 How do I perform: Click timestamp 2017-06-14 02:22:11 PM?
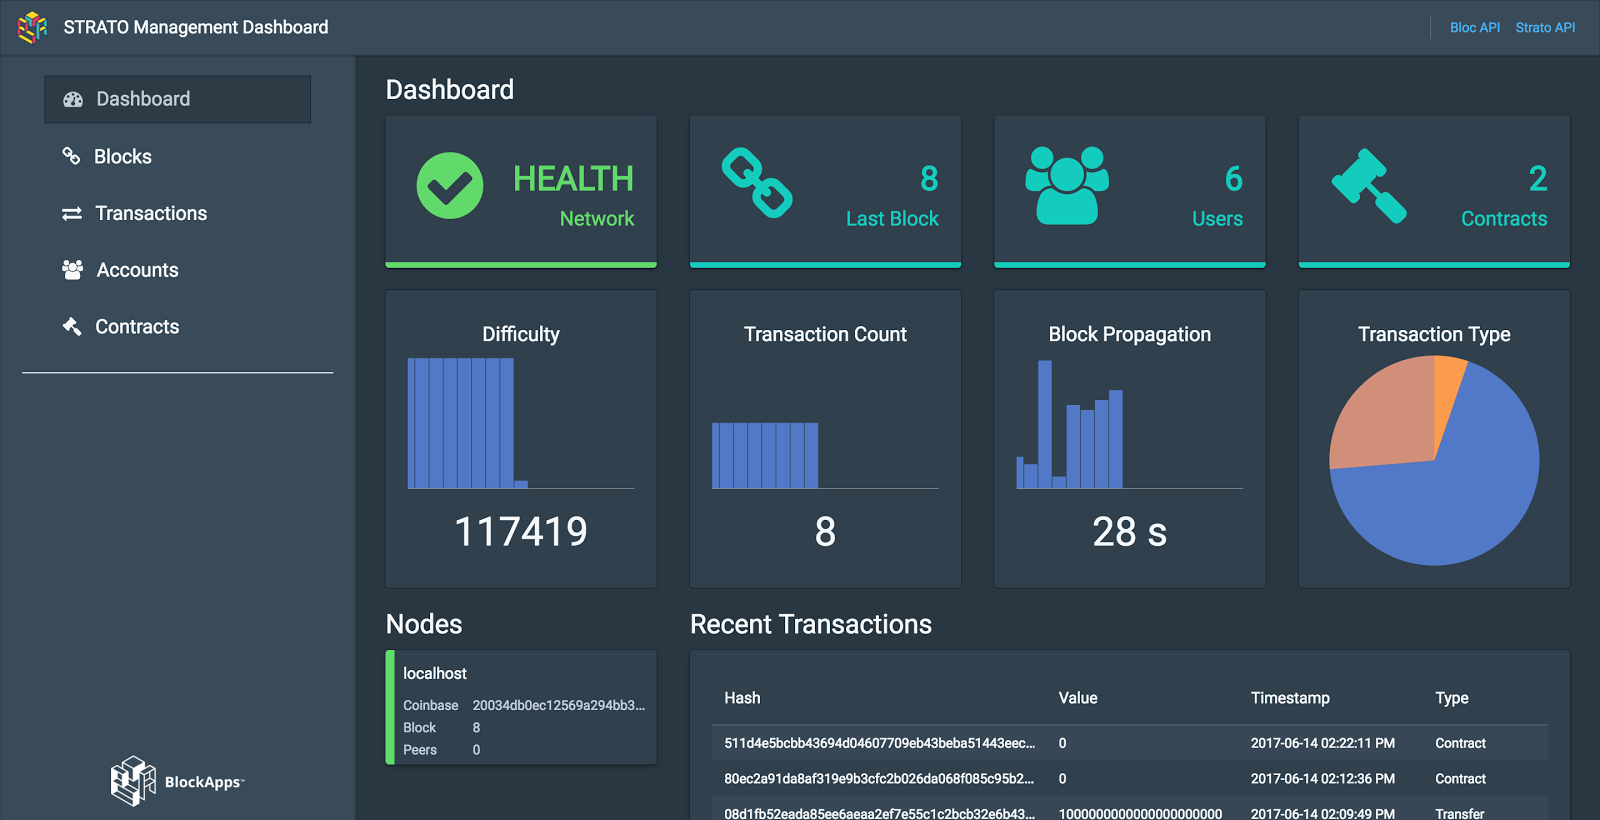tap(1322, 743)
